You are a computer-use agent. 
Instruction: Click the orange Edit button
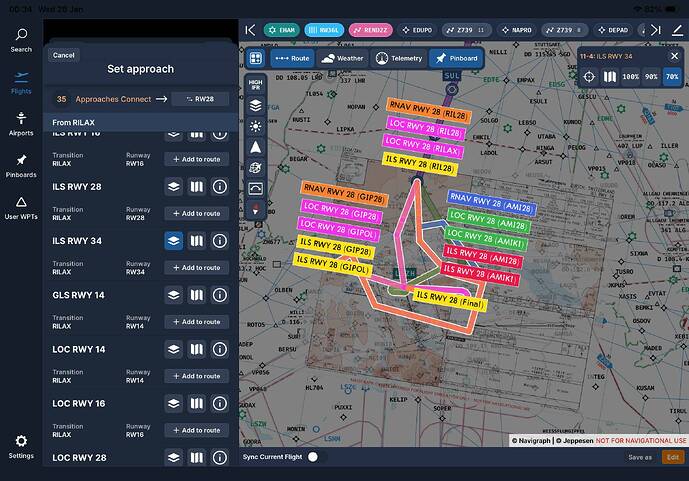[673, 457]
